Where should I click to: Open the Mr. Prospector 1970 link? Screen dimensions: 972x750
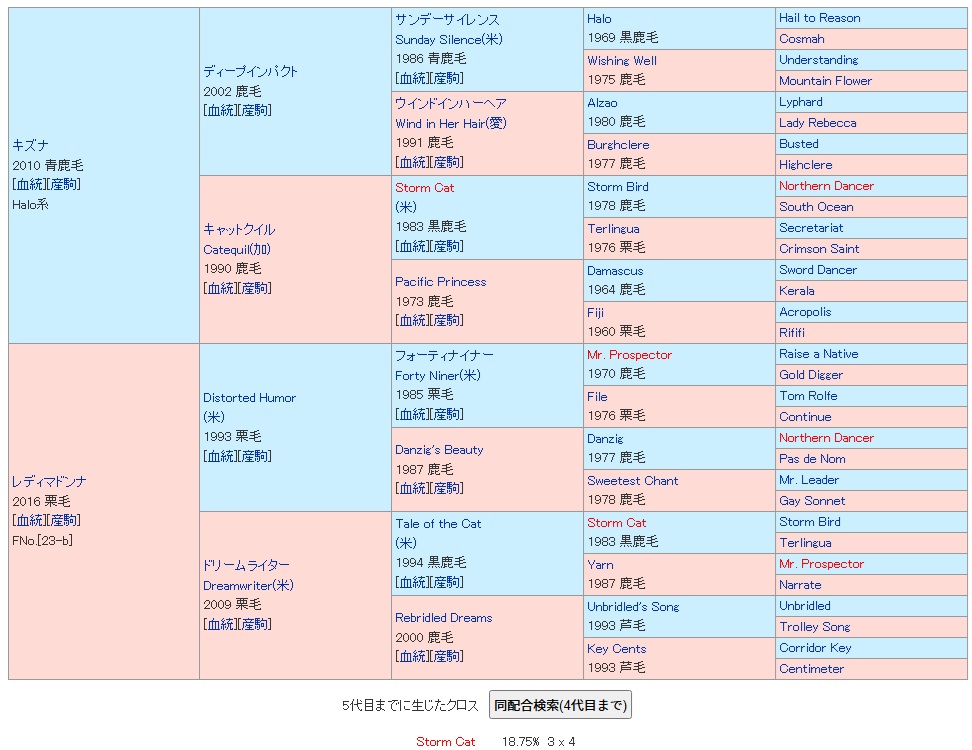click(x=629, y=355)
